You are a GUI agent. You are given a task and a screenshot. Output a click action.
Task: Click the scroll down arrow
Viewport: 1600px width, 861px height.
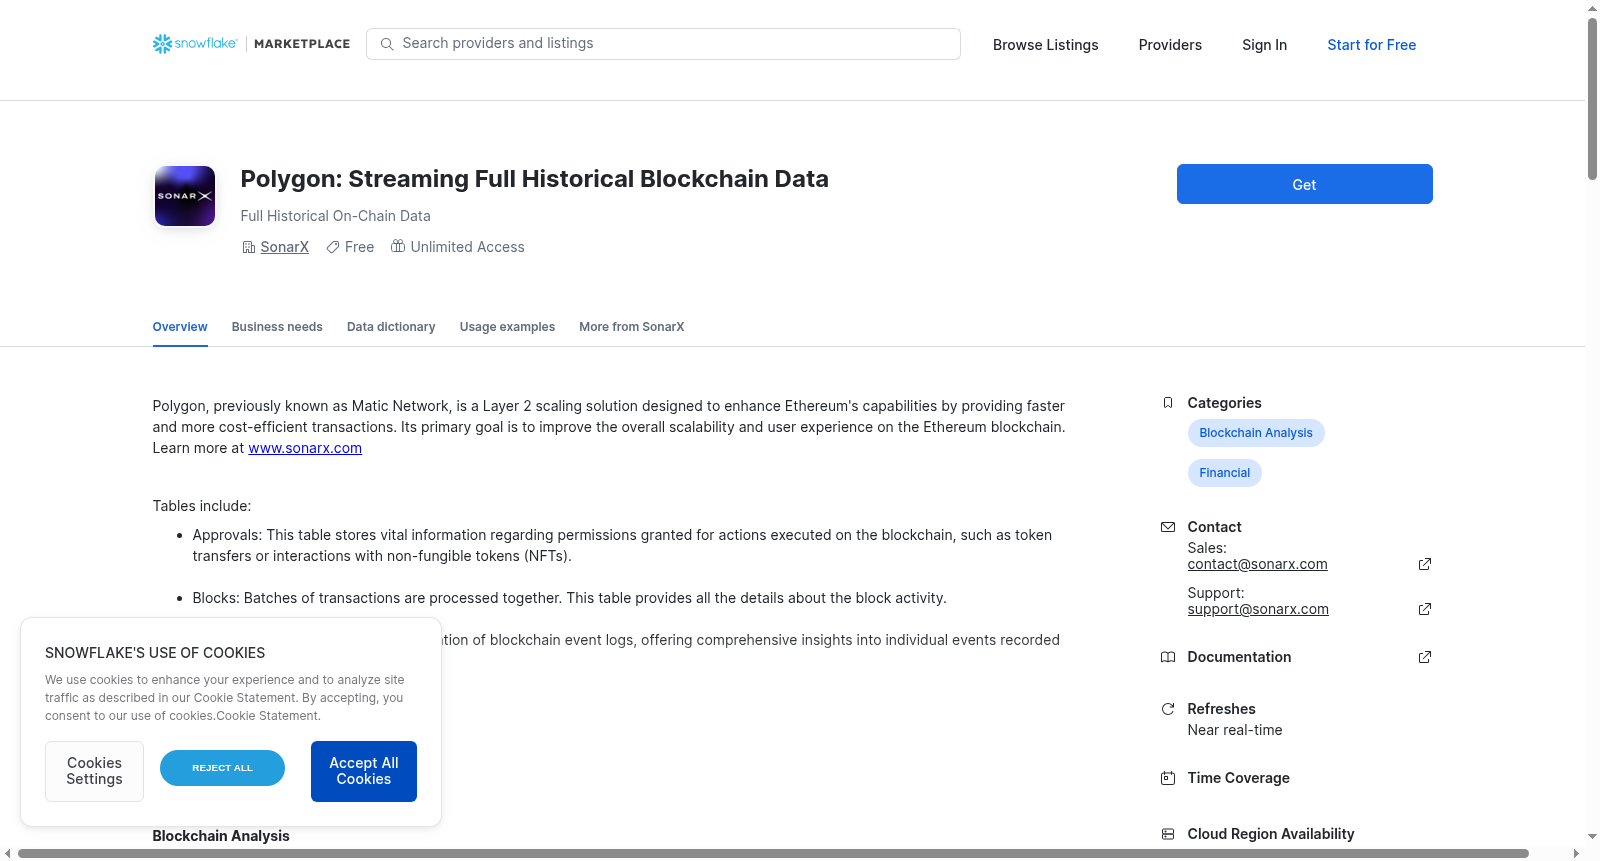click(1592, 836)
